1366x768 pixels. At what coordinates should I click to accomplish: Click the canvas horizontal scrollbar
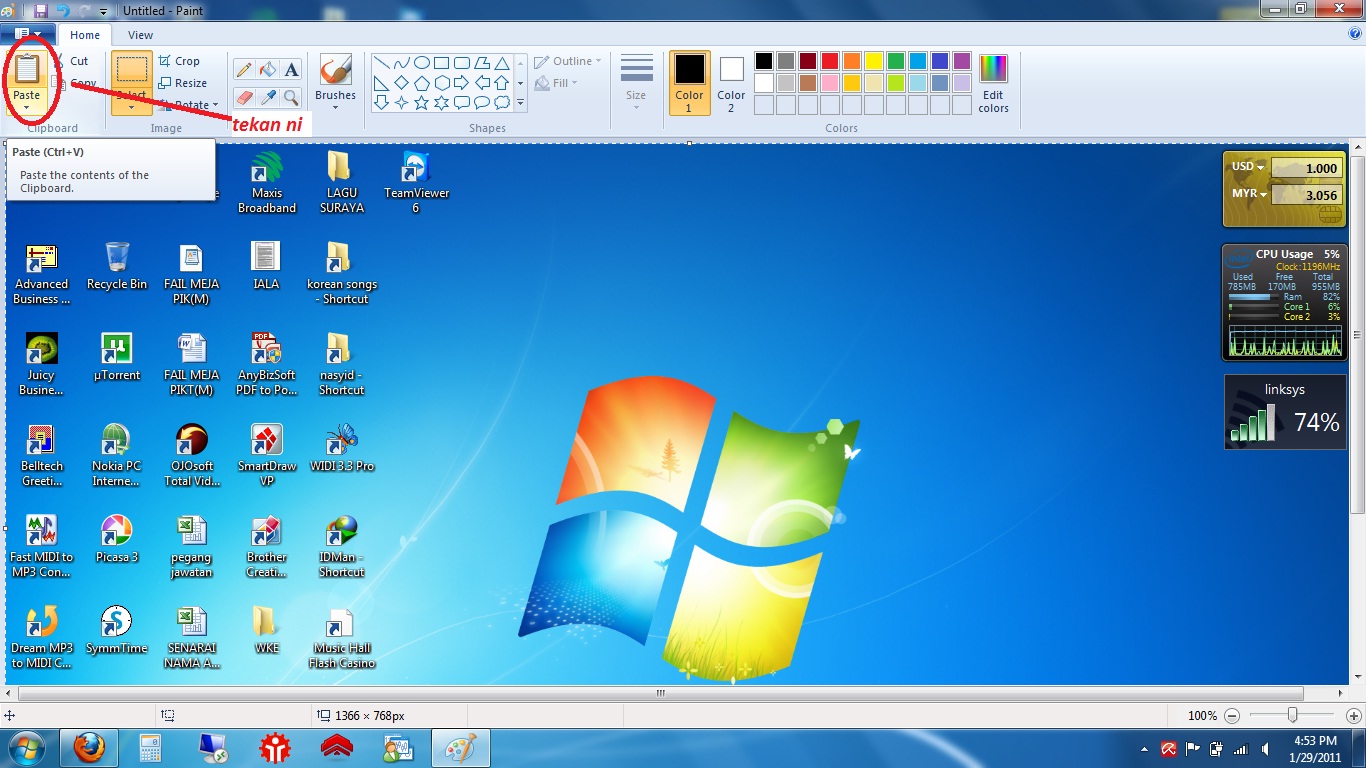pyautogui.click(x=660, y=693)
